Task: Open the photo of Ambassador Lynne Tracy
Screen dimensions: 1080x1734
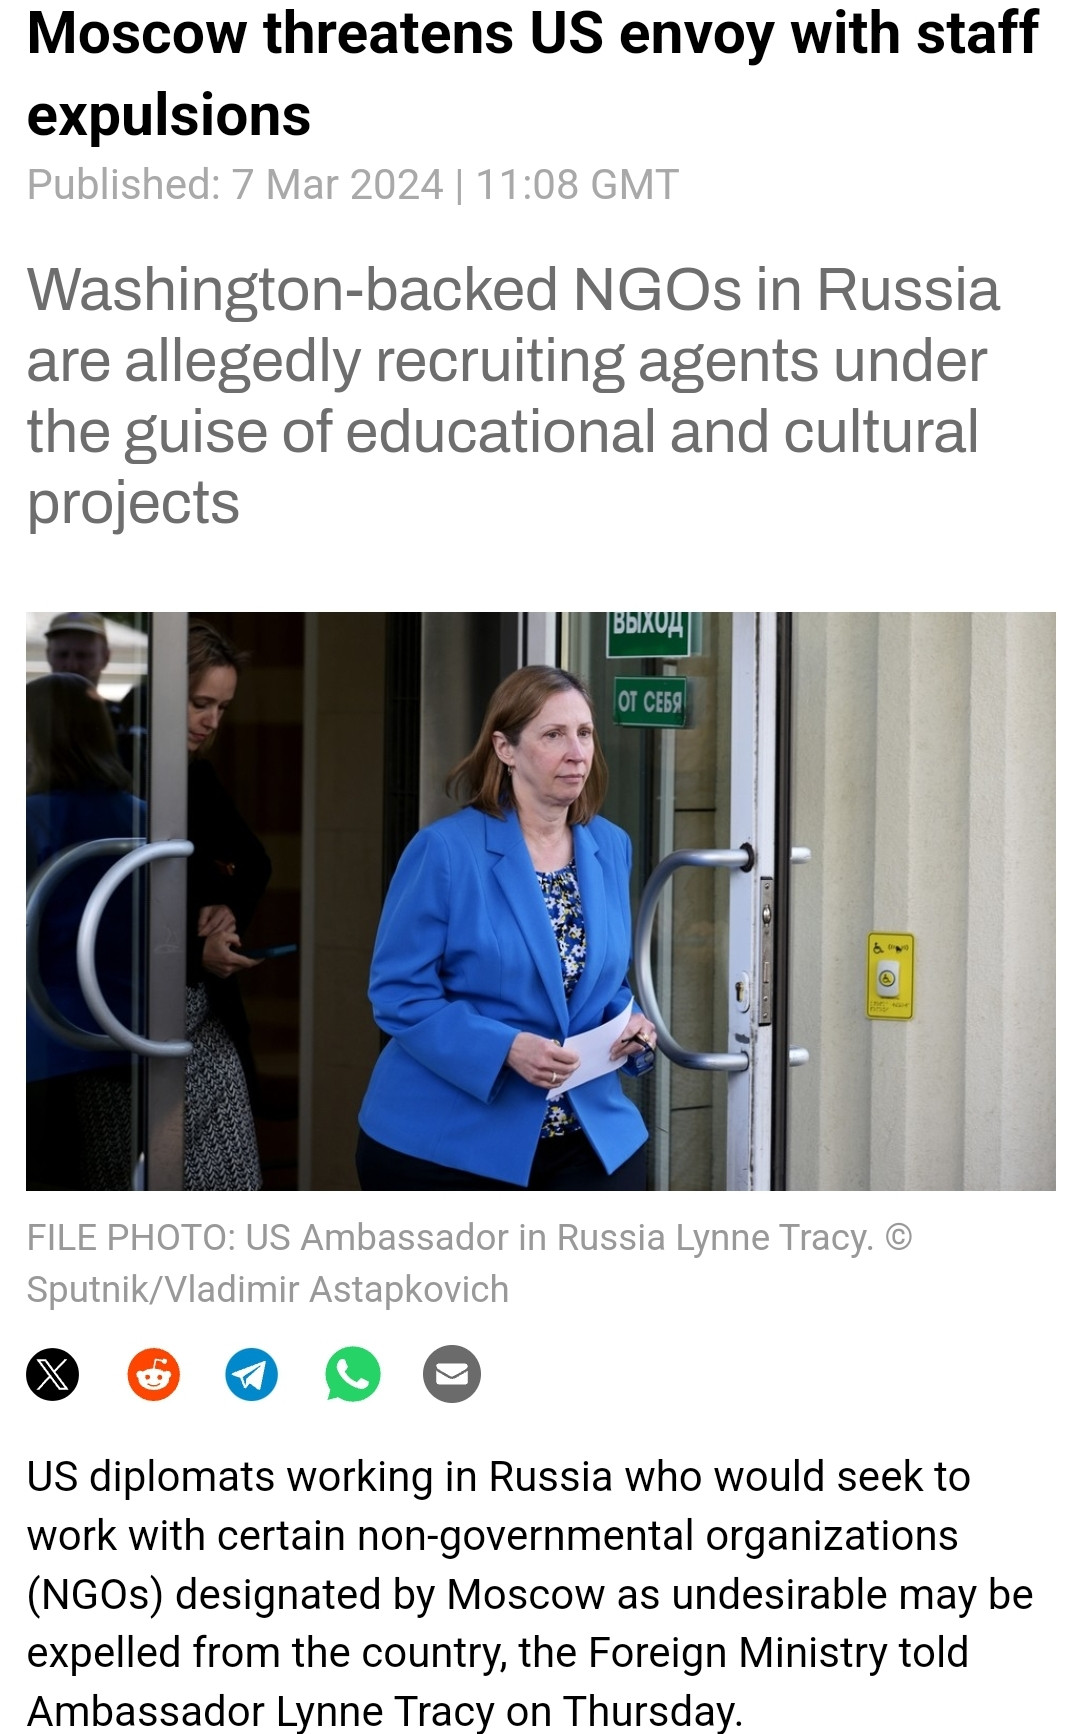Action: 540,901
